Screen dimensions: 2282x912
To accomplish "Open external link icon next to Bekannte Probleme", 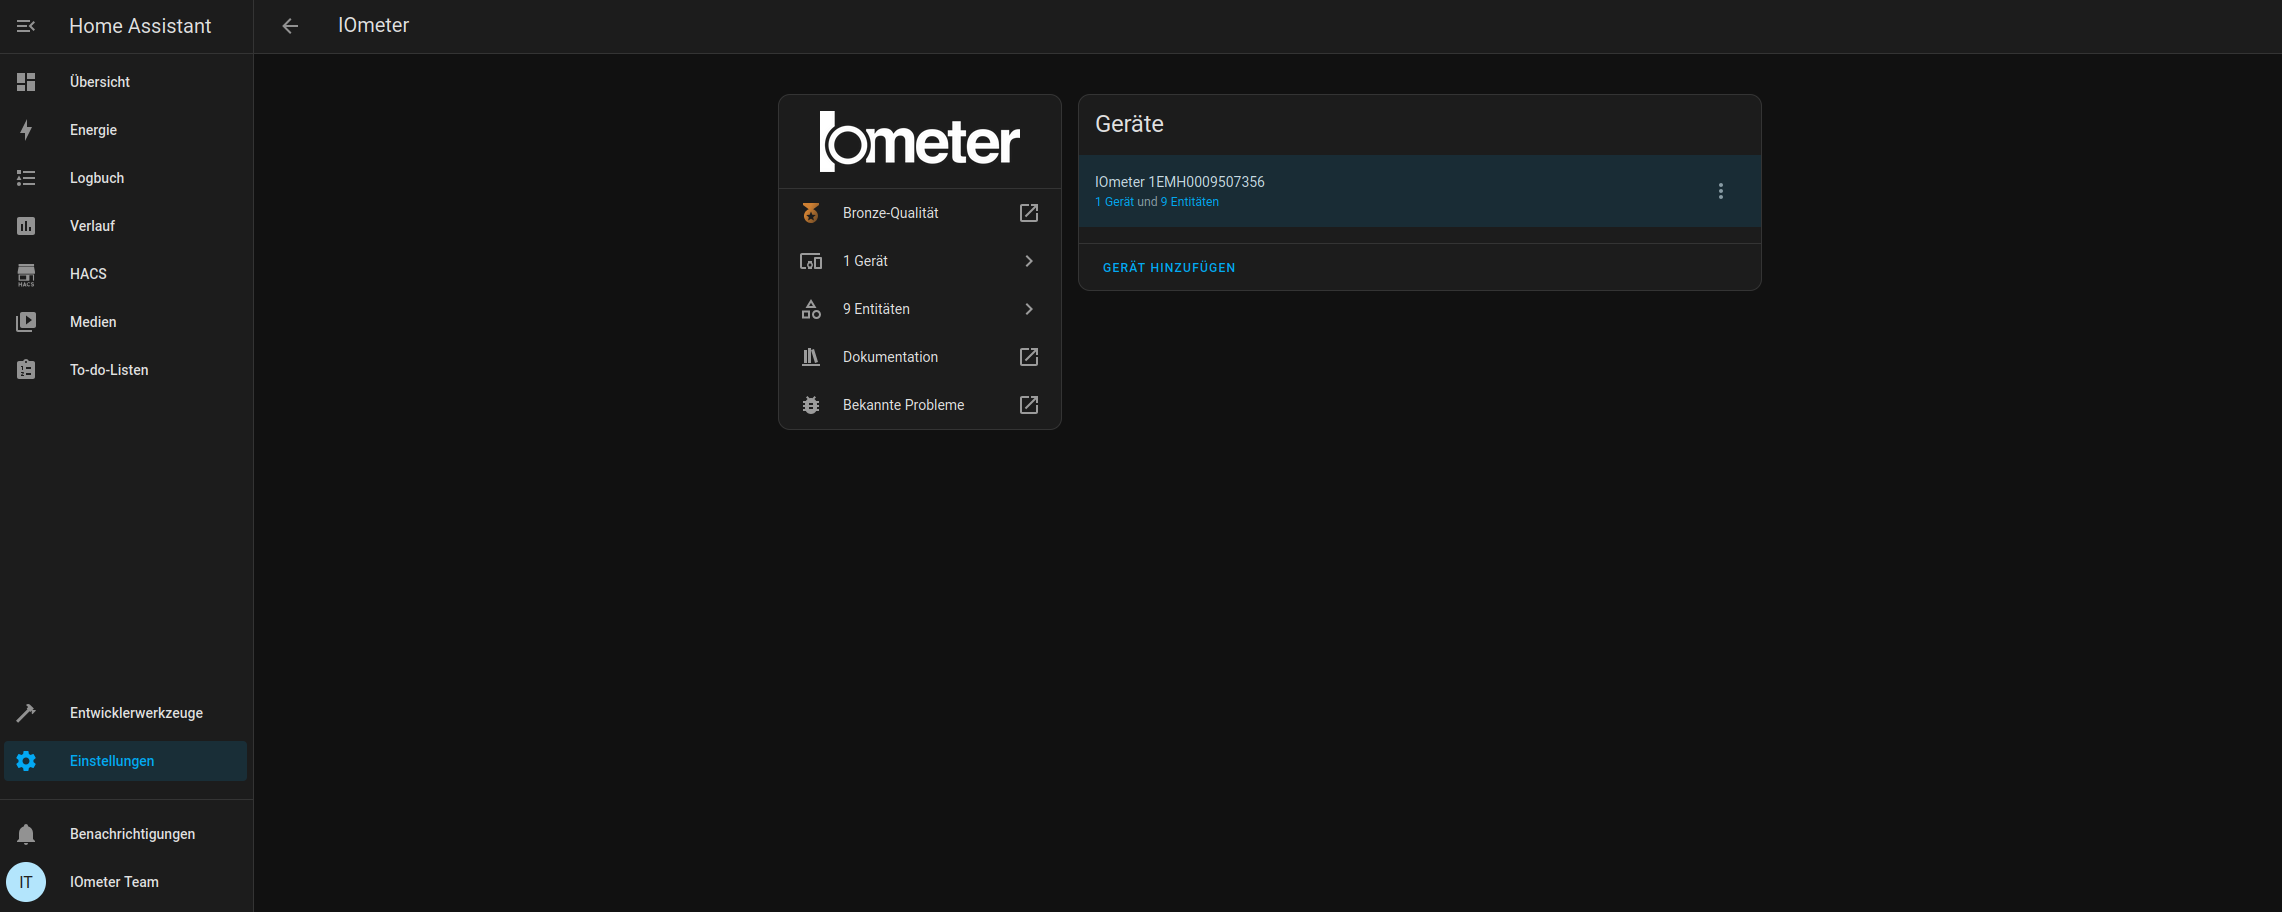I will pos(1029,405).
